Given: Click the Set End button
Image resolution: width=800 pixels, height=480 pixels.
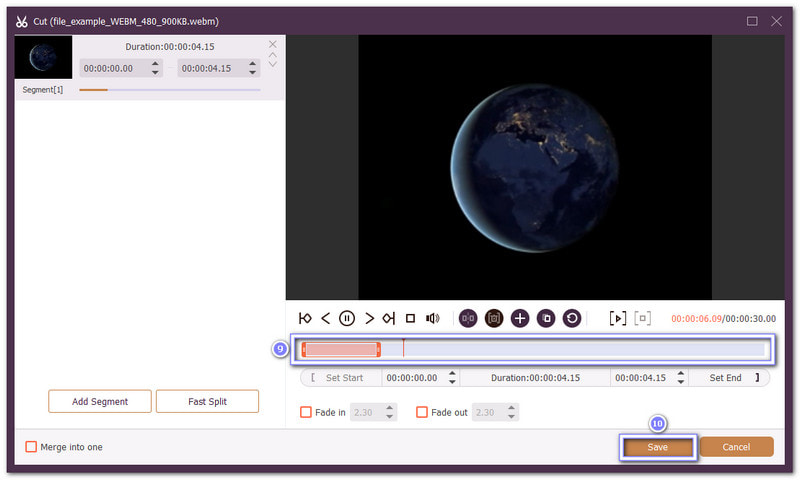Looking at the screenshot, I should tap(727, 378).
